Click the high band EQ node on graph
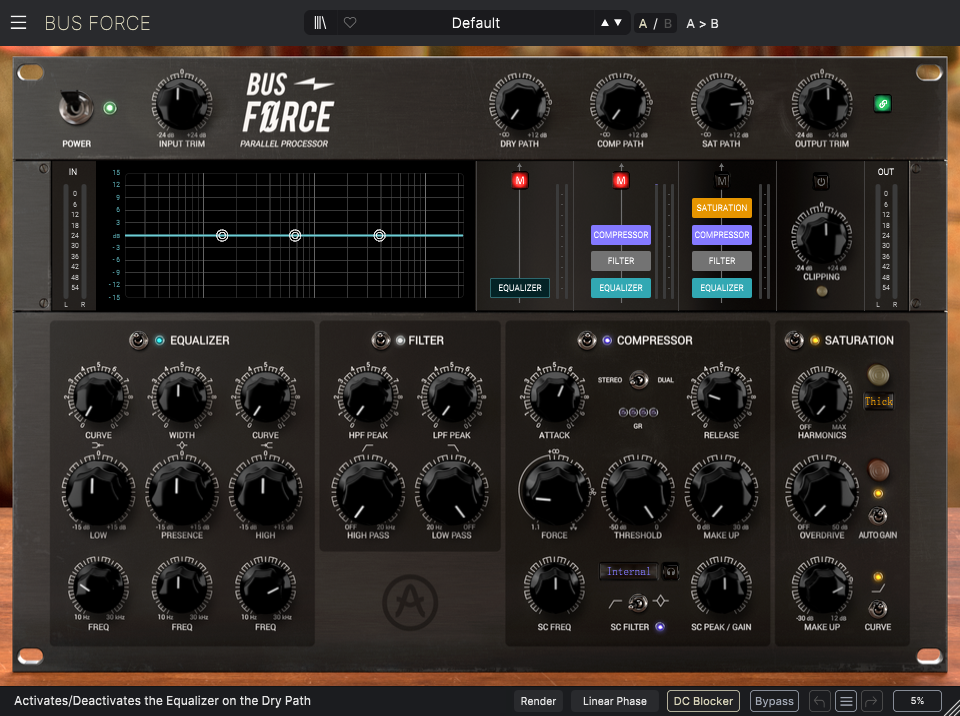Screen dimensions: 960x716 [x=380, y=235]
